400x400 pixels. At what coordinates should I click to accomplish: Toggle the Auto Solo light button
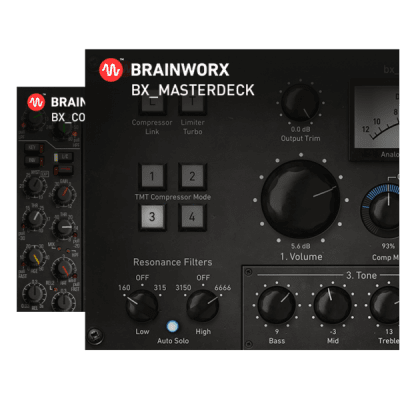(172, 326)
